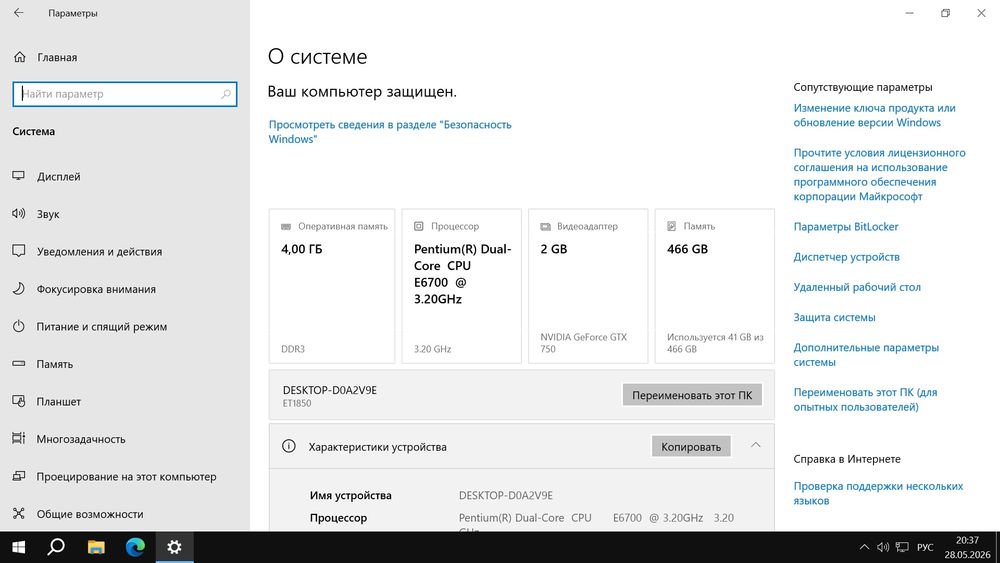Click the RAM chip icon on card
The width and height of the screenshot is (1000, 563).
(x=286, y=226)
